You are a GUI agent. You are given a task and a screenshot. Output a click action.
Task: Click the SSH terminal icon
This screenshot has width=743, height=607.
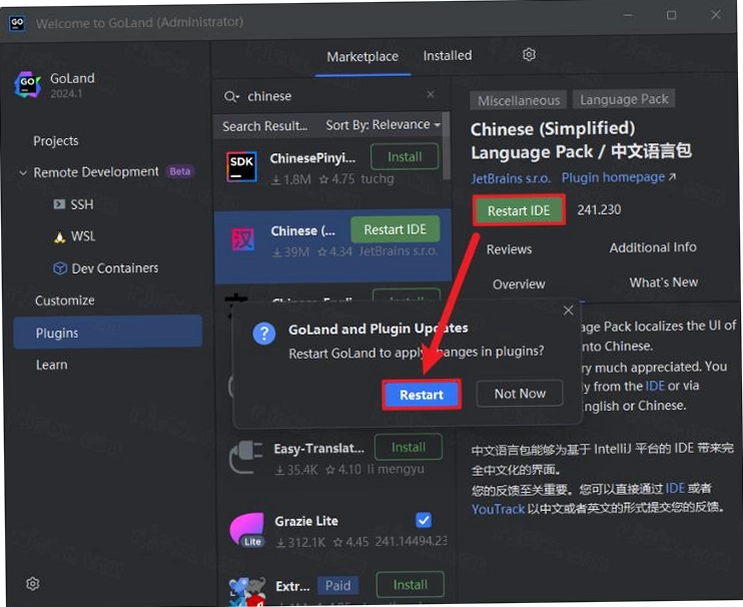pyautogui.click(x=59, y=204)
